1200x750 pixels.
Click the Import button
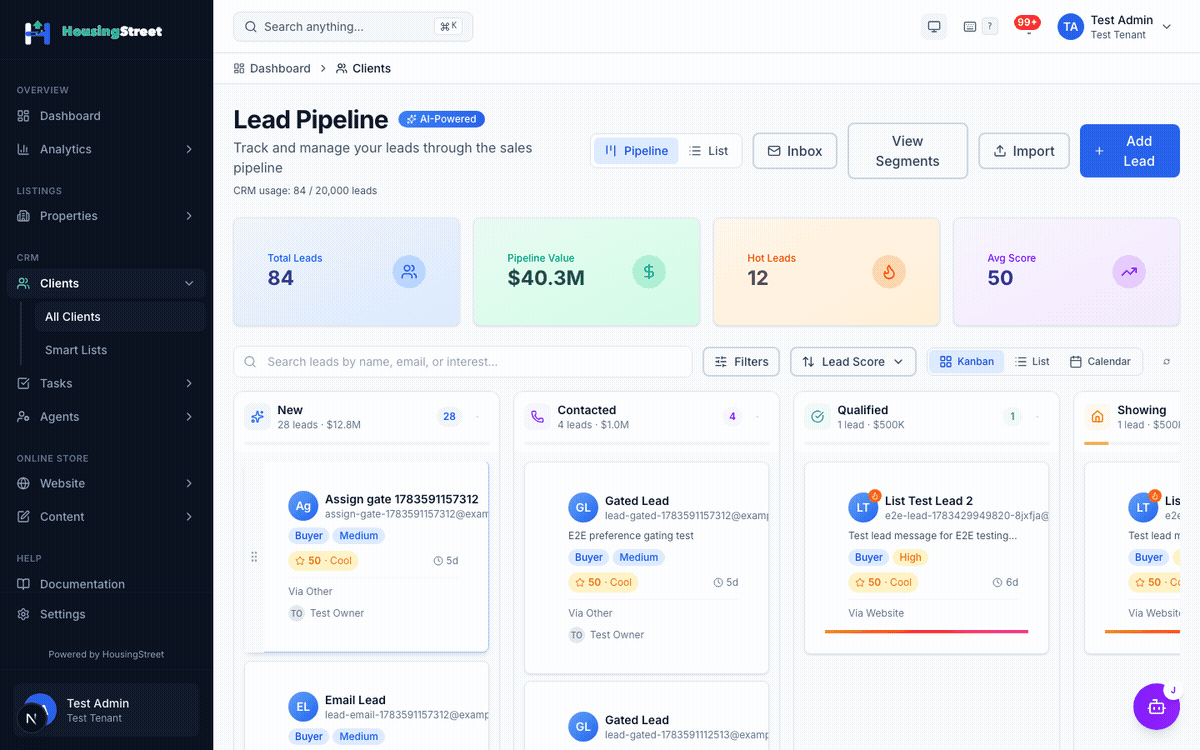(1024, 151)
